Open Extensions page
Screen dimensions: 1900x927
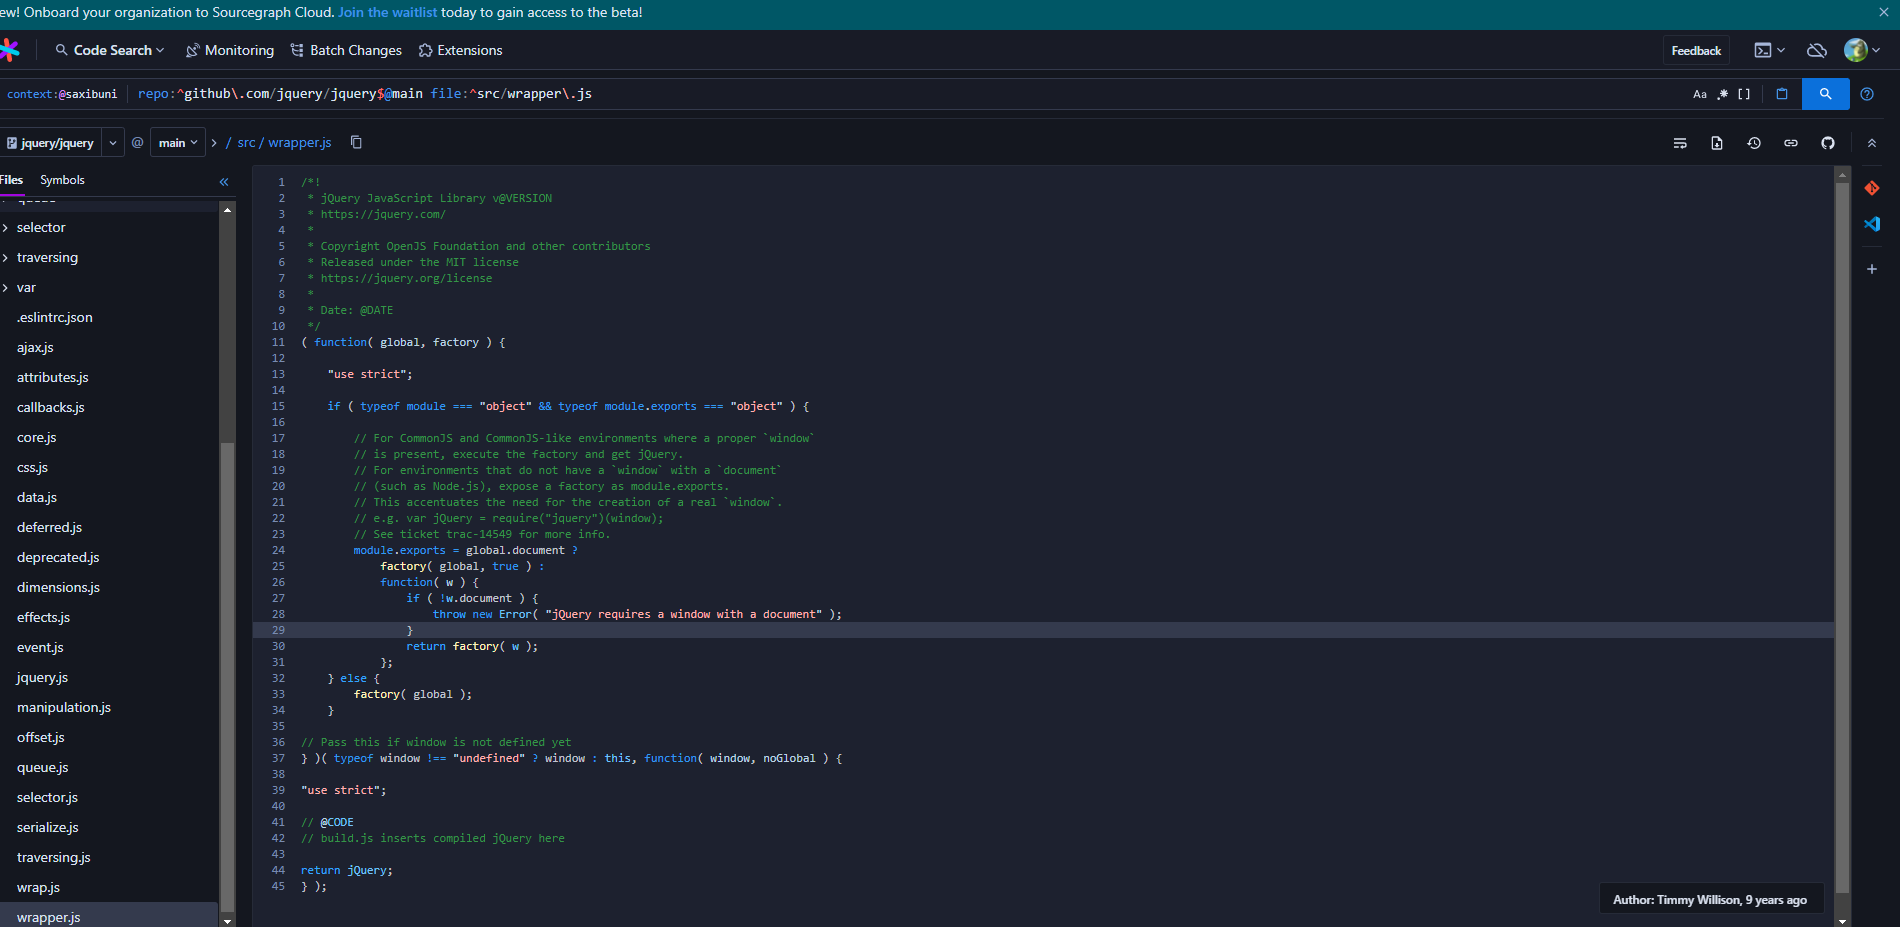pos(460,50)
